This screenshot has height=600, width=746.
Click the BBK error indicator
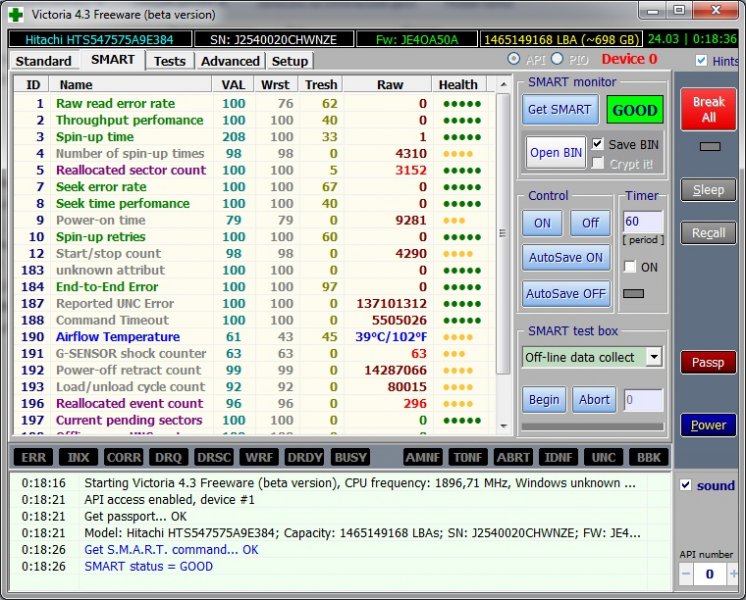pyautogui.click(x=647, y=457)
